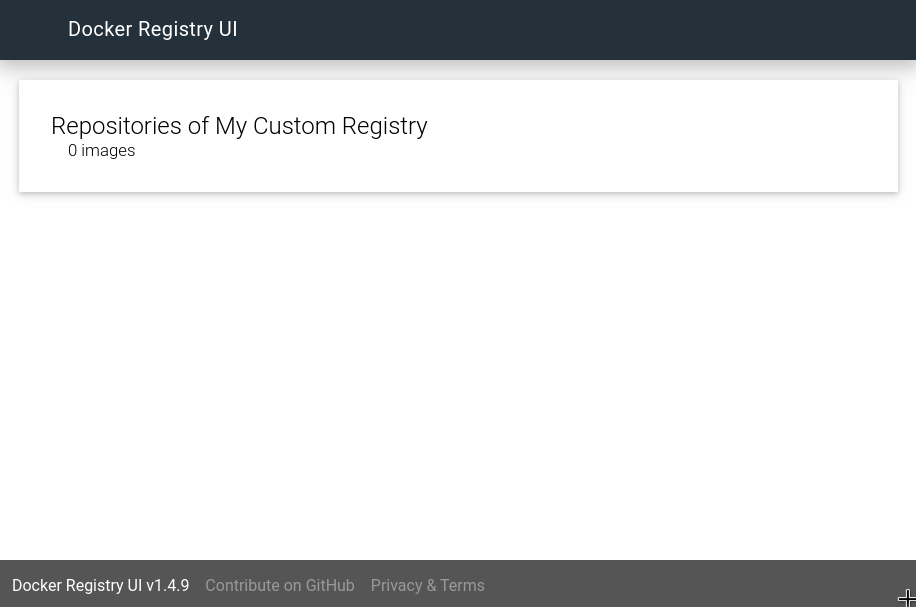Screen dimensions: 916x607
Task: Click the Docker Registry UI header logo text
Action: [152, 29]
